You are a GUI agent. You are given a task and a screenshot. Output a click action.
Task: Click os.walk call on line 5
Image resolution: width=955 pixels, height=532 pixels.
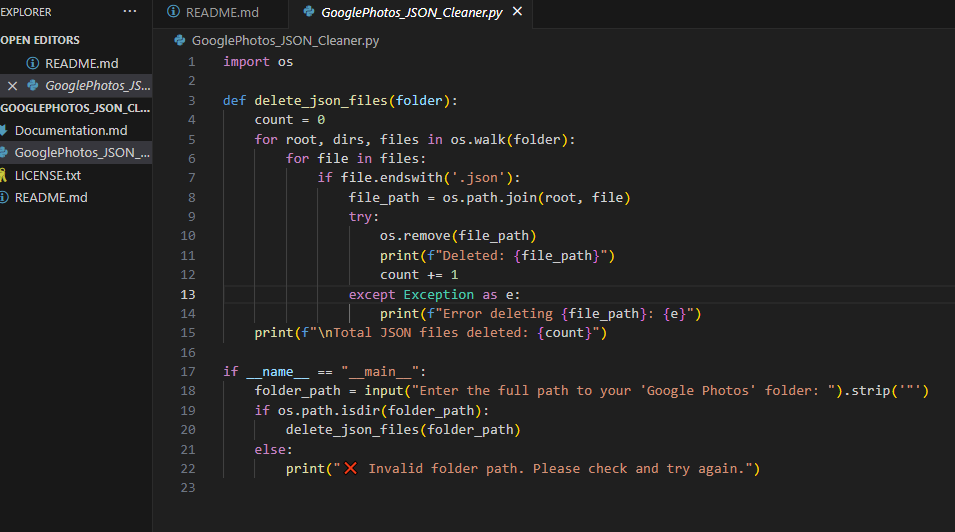point(478,140)
